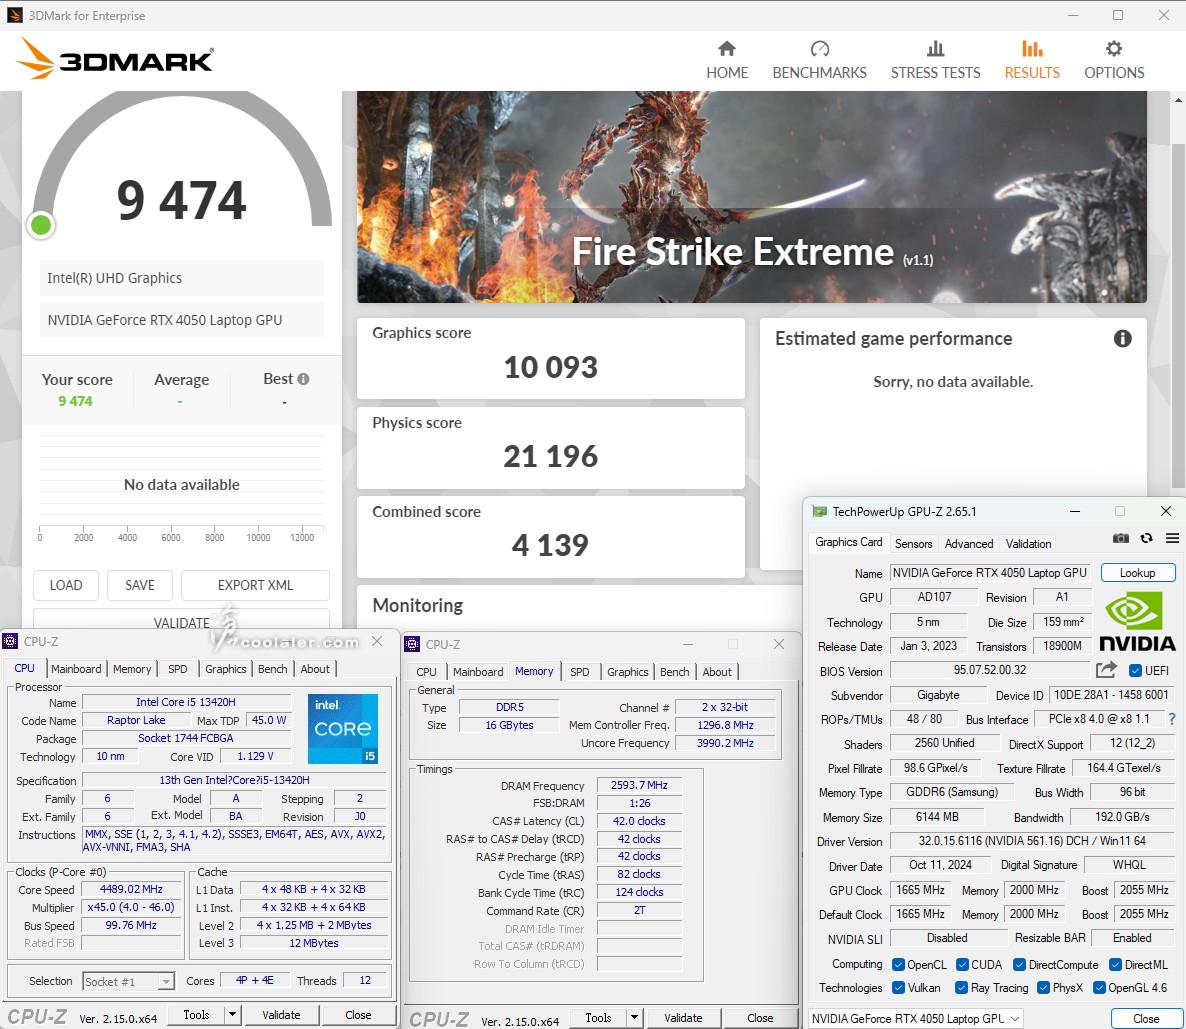Image resolution: width=1186 pixels, height=1029 pixels.
Task: Open Validation tab in GPU-Z
Action: [x=1028, y=543]
